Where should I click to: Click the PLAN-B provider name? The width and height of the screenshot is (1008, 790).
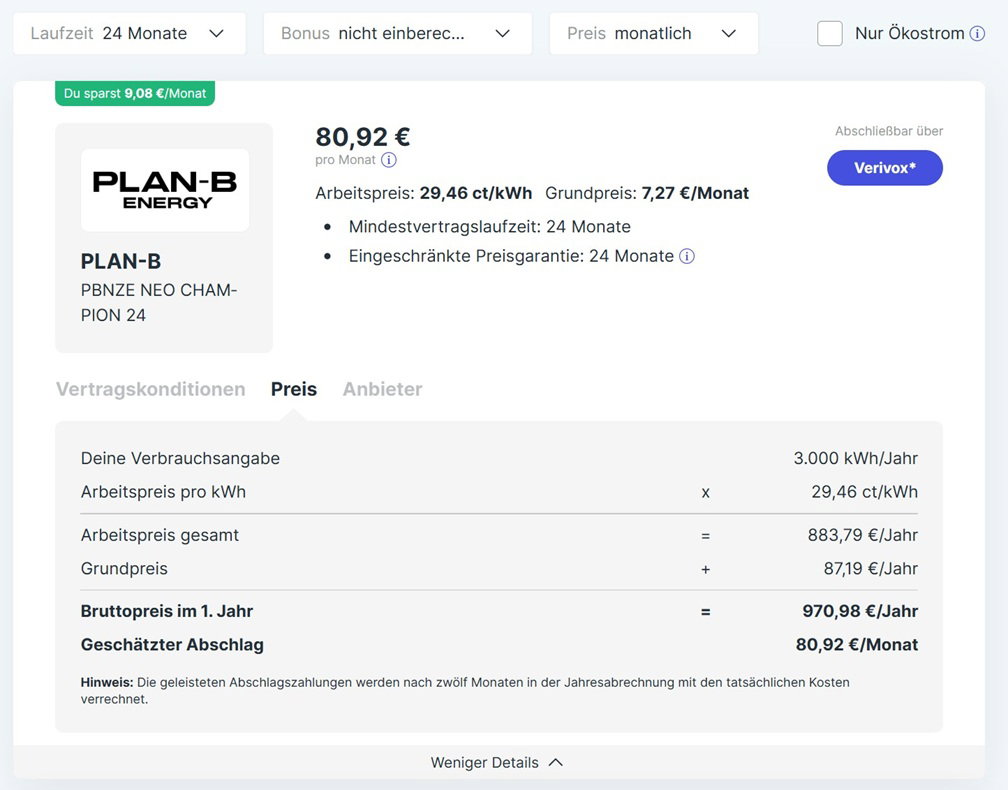coord(121,262)
